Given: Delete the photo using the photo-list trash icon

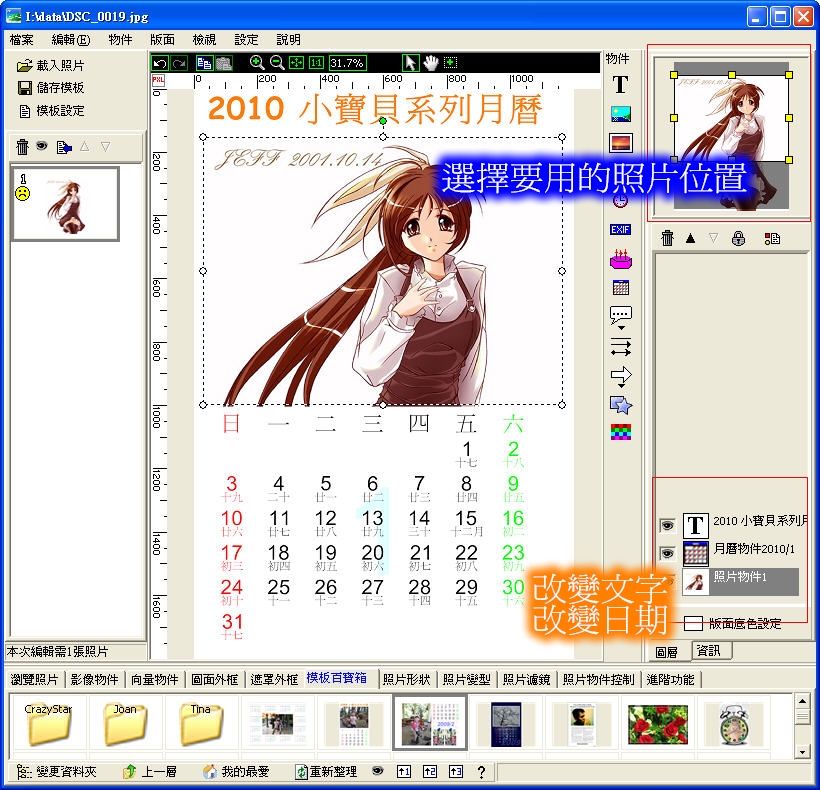Looking at the screenshot, I should tap(22, 146).
